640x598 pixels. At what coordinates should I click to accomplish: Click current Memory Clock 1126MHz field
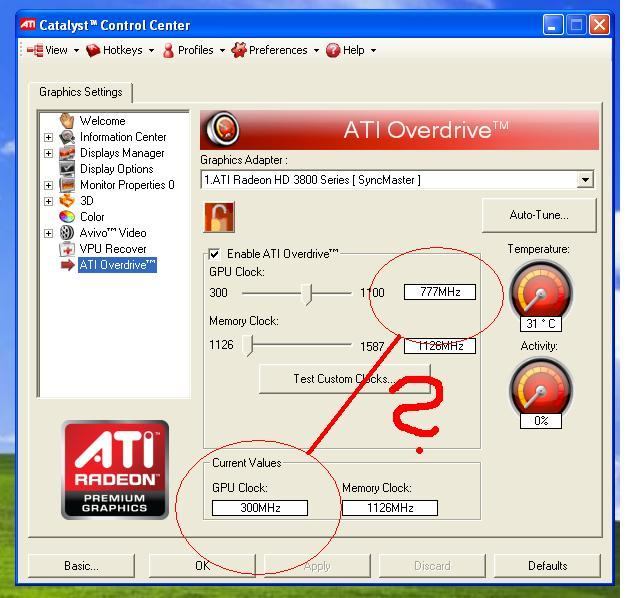[390, 508]
